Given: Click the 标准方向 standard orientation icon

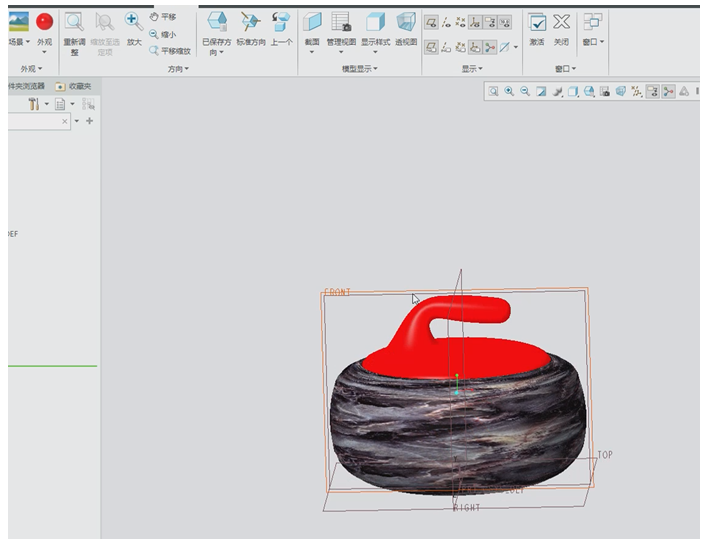Looking at the screenshot, I should pyautogui.click(x=250, y=22).
